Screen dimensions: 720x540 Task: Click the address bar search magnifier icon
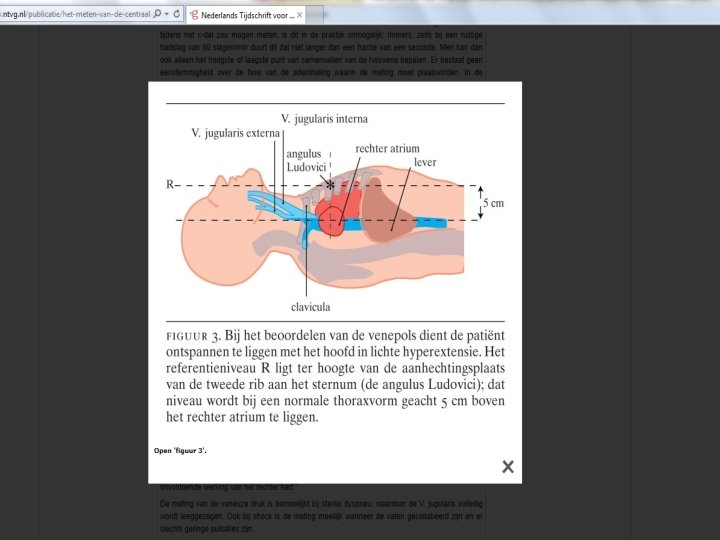157,14
